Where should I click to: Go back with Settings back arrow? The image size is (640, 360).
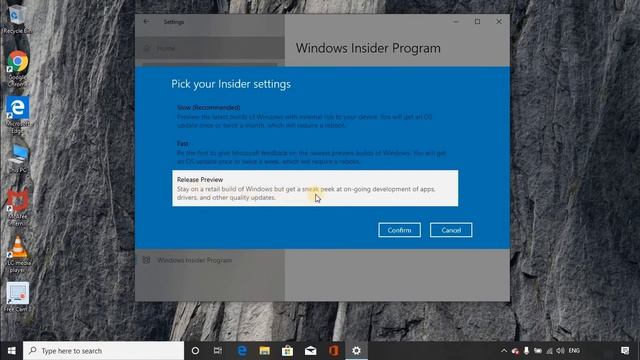[x=146, y=22]
